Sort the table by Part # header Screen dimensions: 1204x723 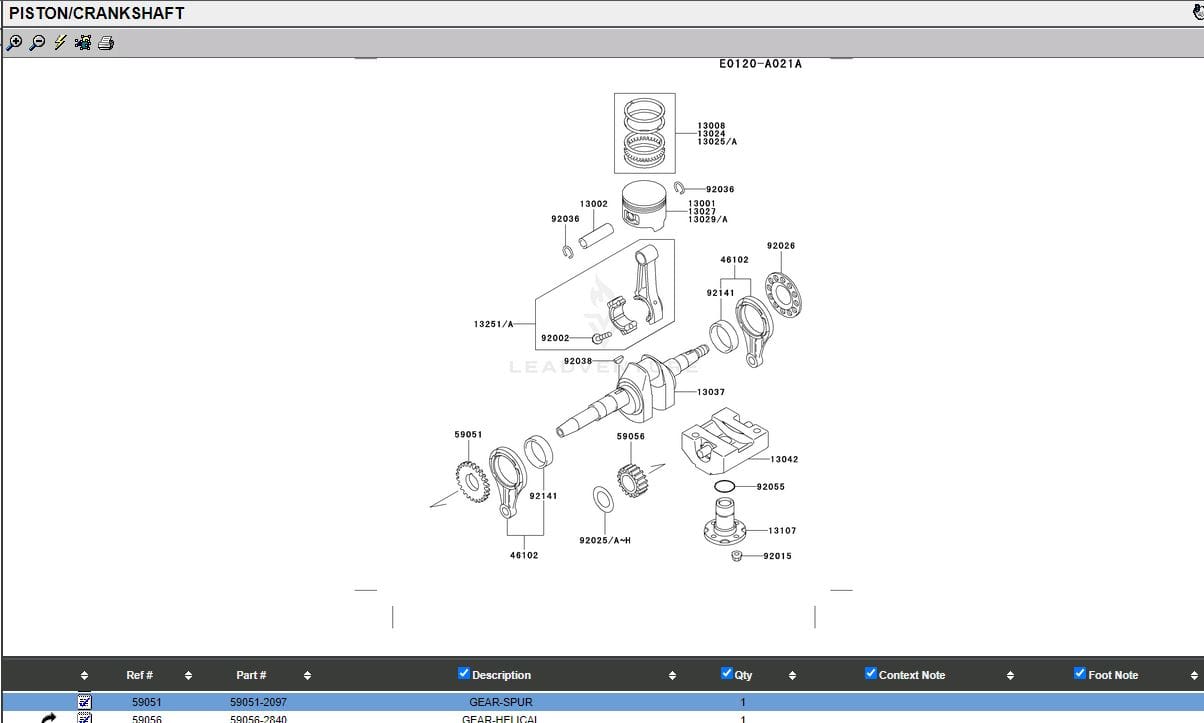click(251, 675)
